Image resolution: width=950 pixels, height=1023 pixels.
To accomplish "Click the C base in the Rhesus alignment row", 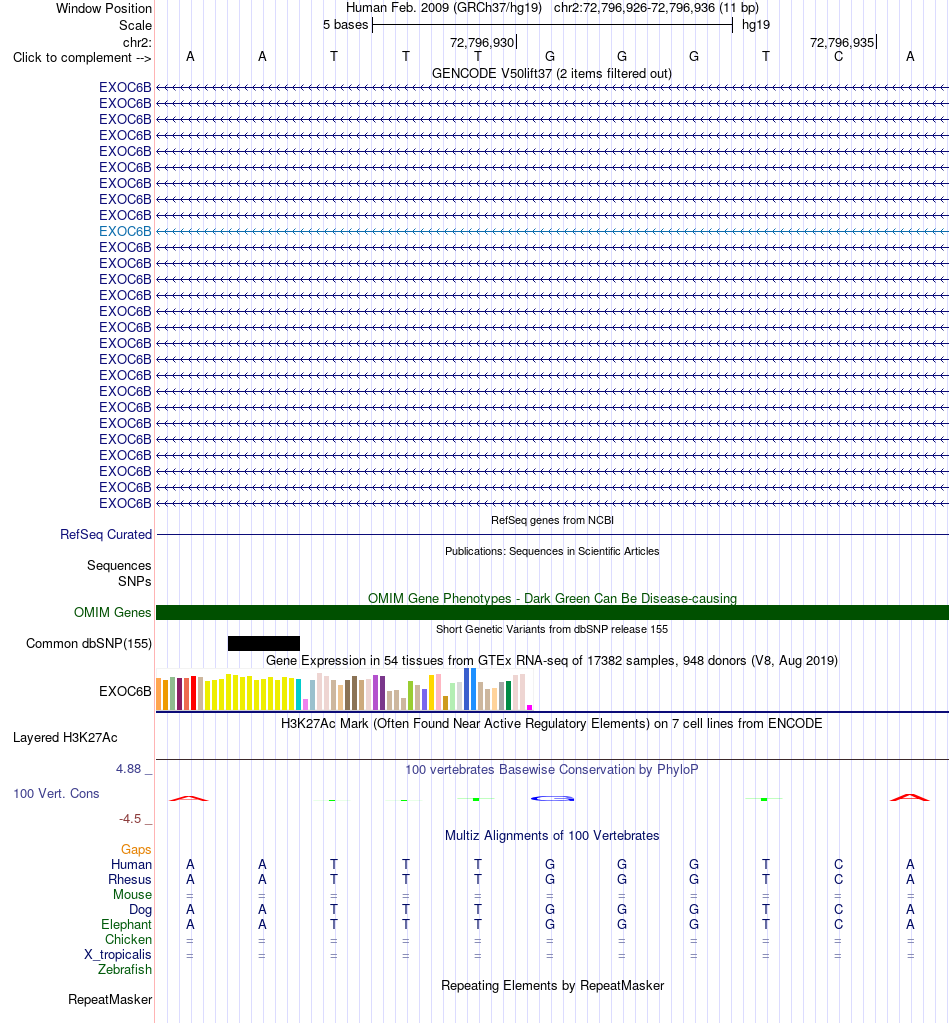I will (838, 879).
